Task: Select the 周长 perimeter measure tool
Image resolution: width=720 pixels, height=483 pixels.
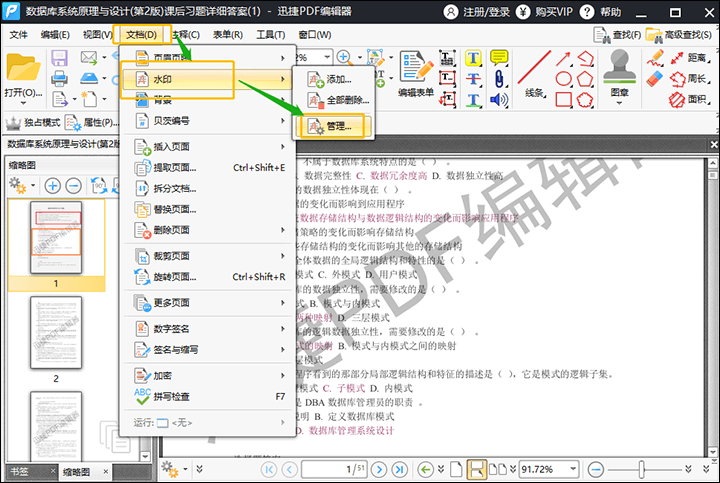Action: coord(690,79)
